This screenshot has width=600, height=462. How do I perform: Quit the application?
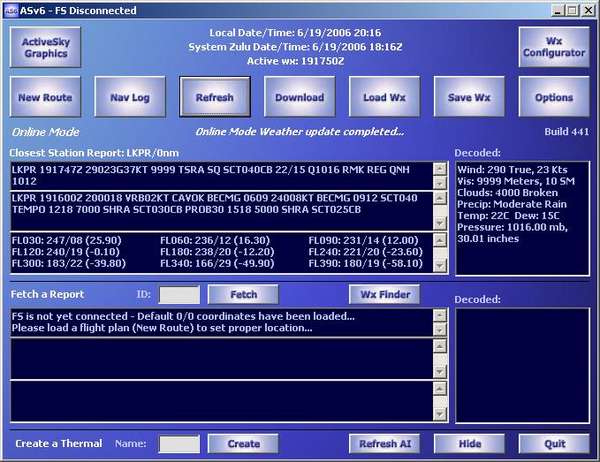pyautogui.click(x=554, y=444)
